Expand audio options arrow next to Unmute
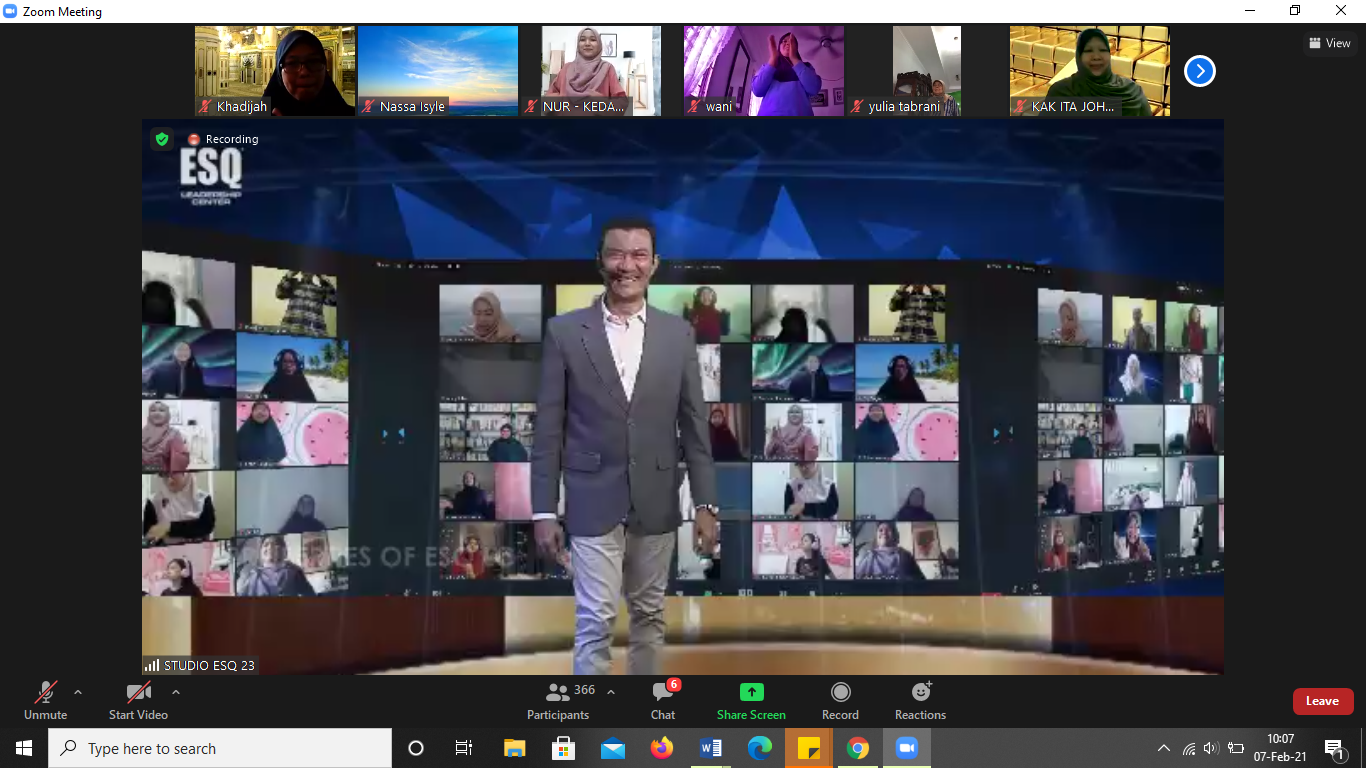 (78, 692)
